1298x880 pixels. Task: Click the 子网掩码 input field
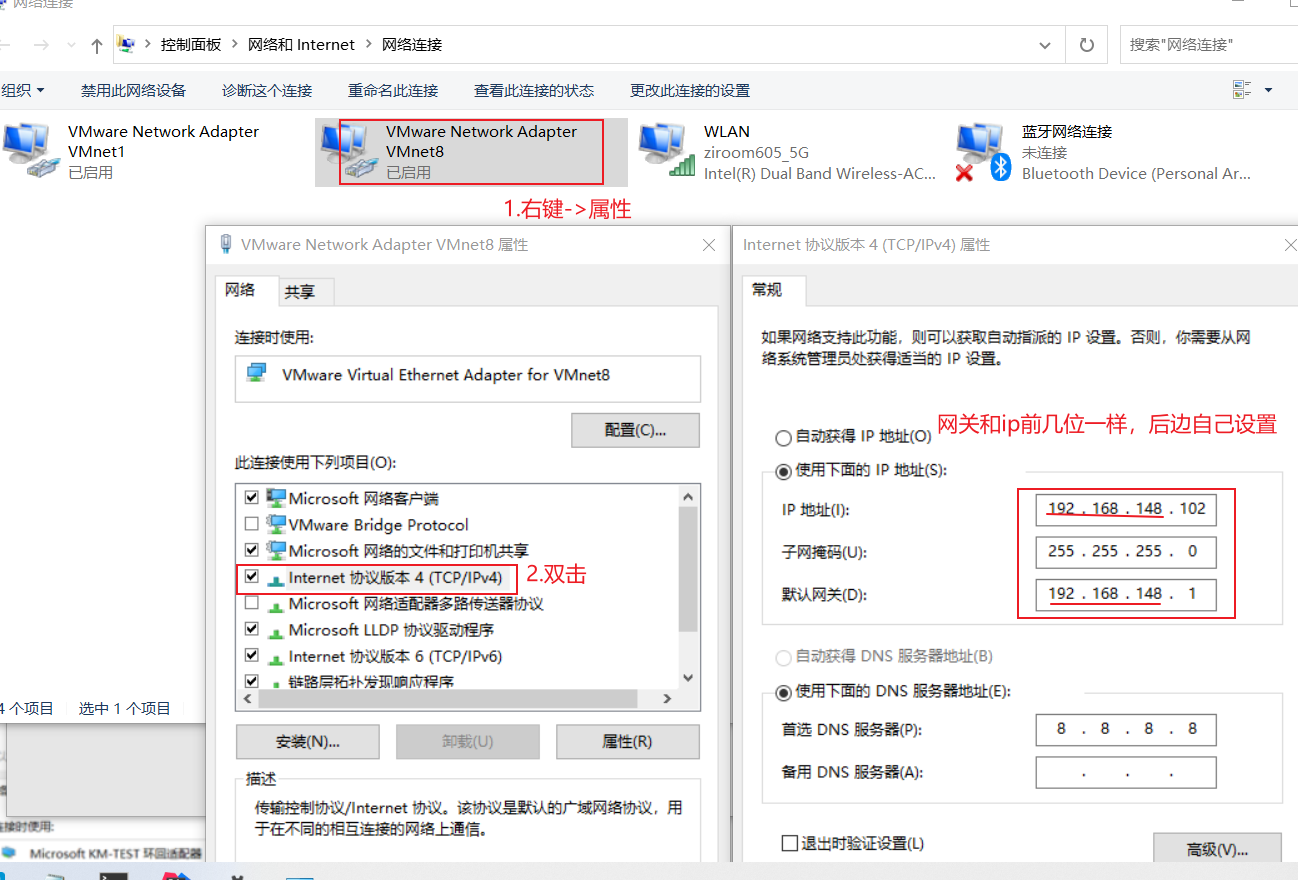click(1126, 552)
